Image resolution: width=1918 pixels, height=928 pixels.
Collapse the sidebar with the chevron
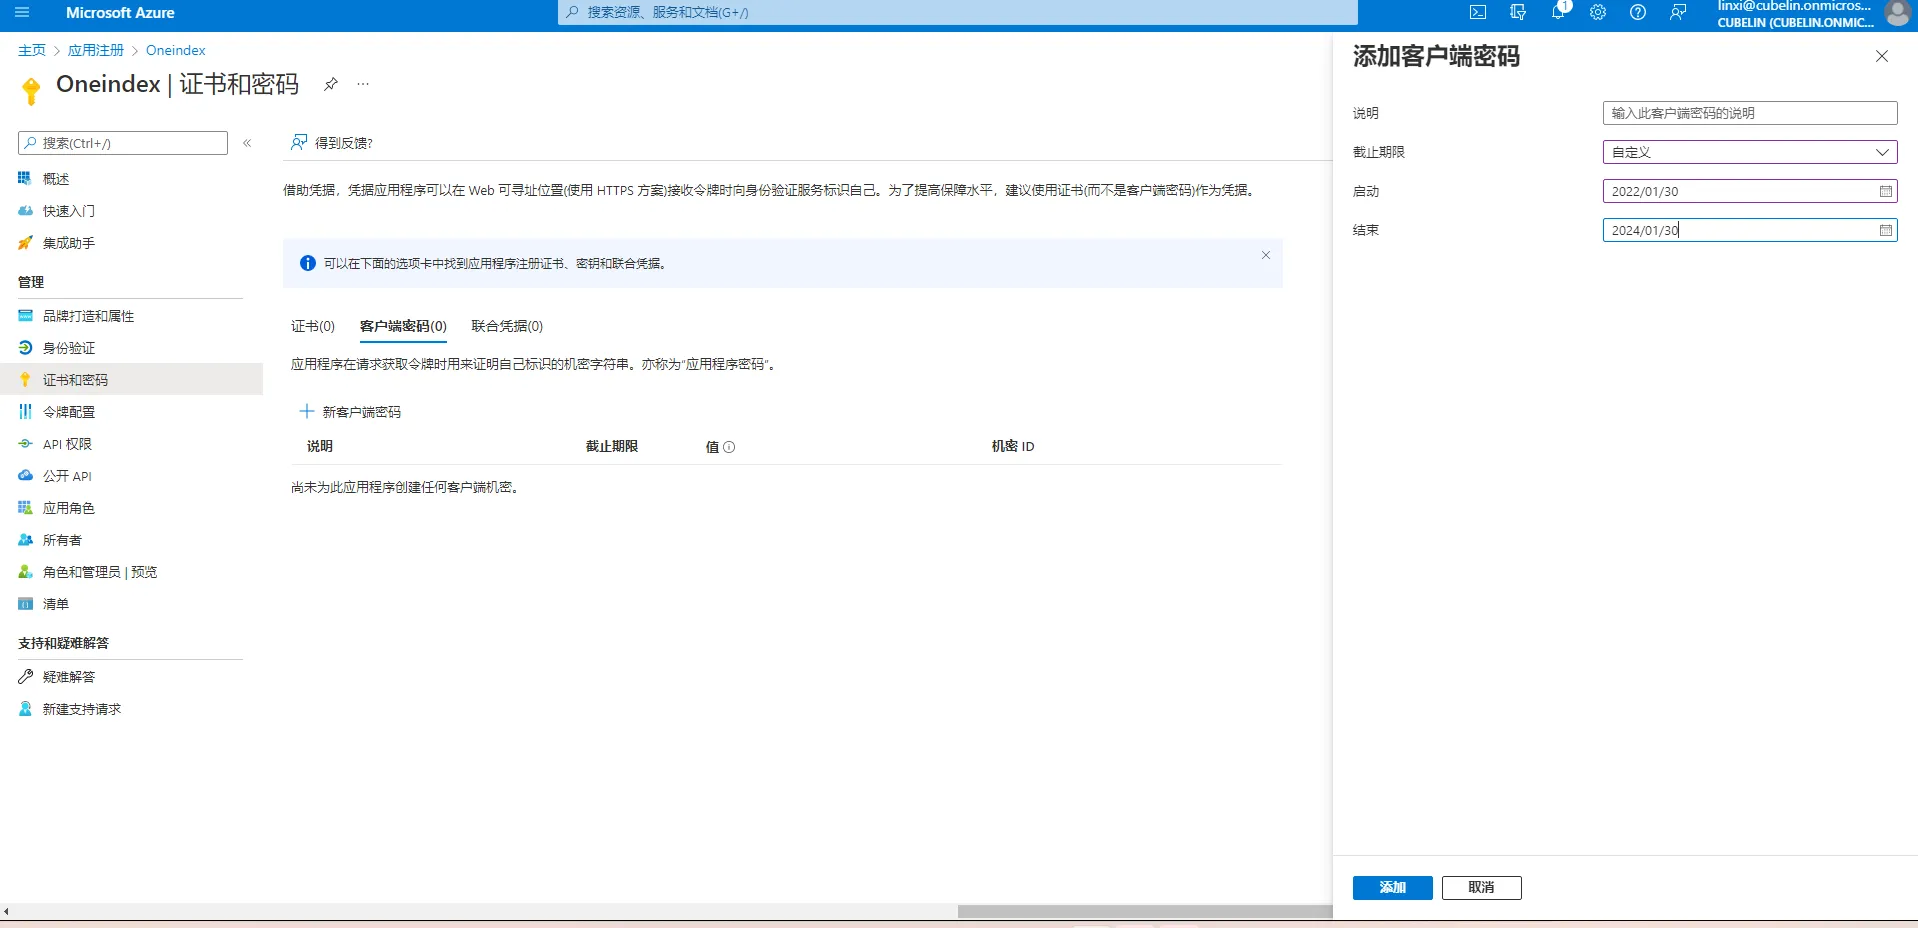point(247,143)
